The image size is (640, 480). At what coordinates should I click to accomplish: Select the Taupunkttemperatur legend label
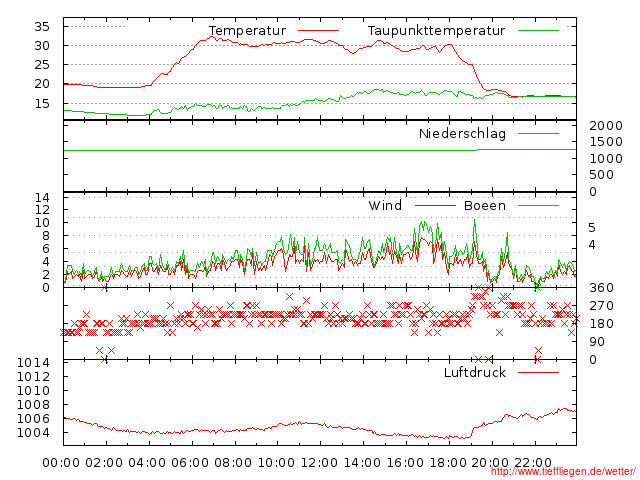click(x=436, y=31)
